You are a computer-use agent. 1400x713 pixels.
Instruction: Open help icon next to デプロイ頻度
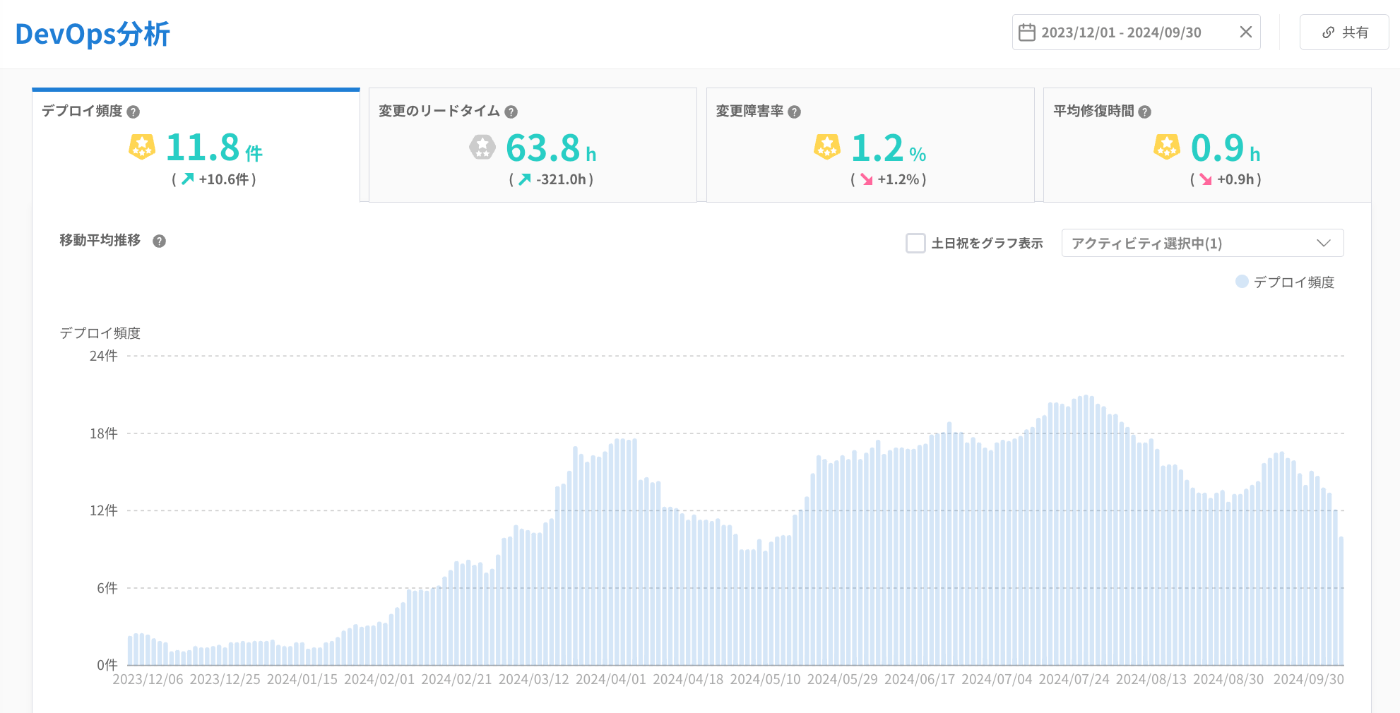133,112
